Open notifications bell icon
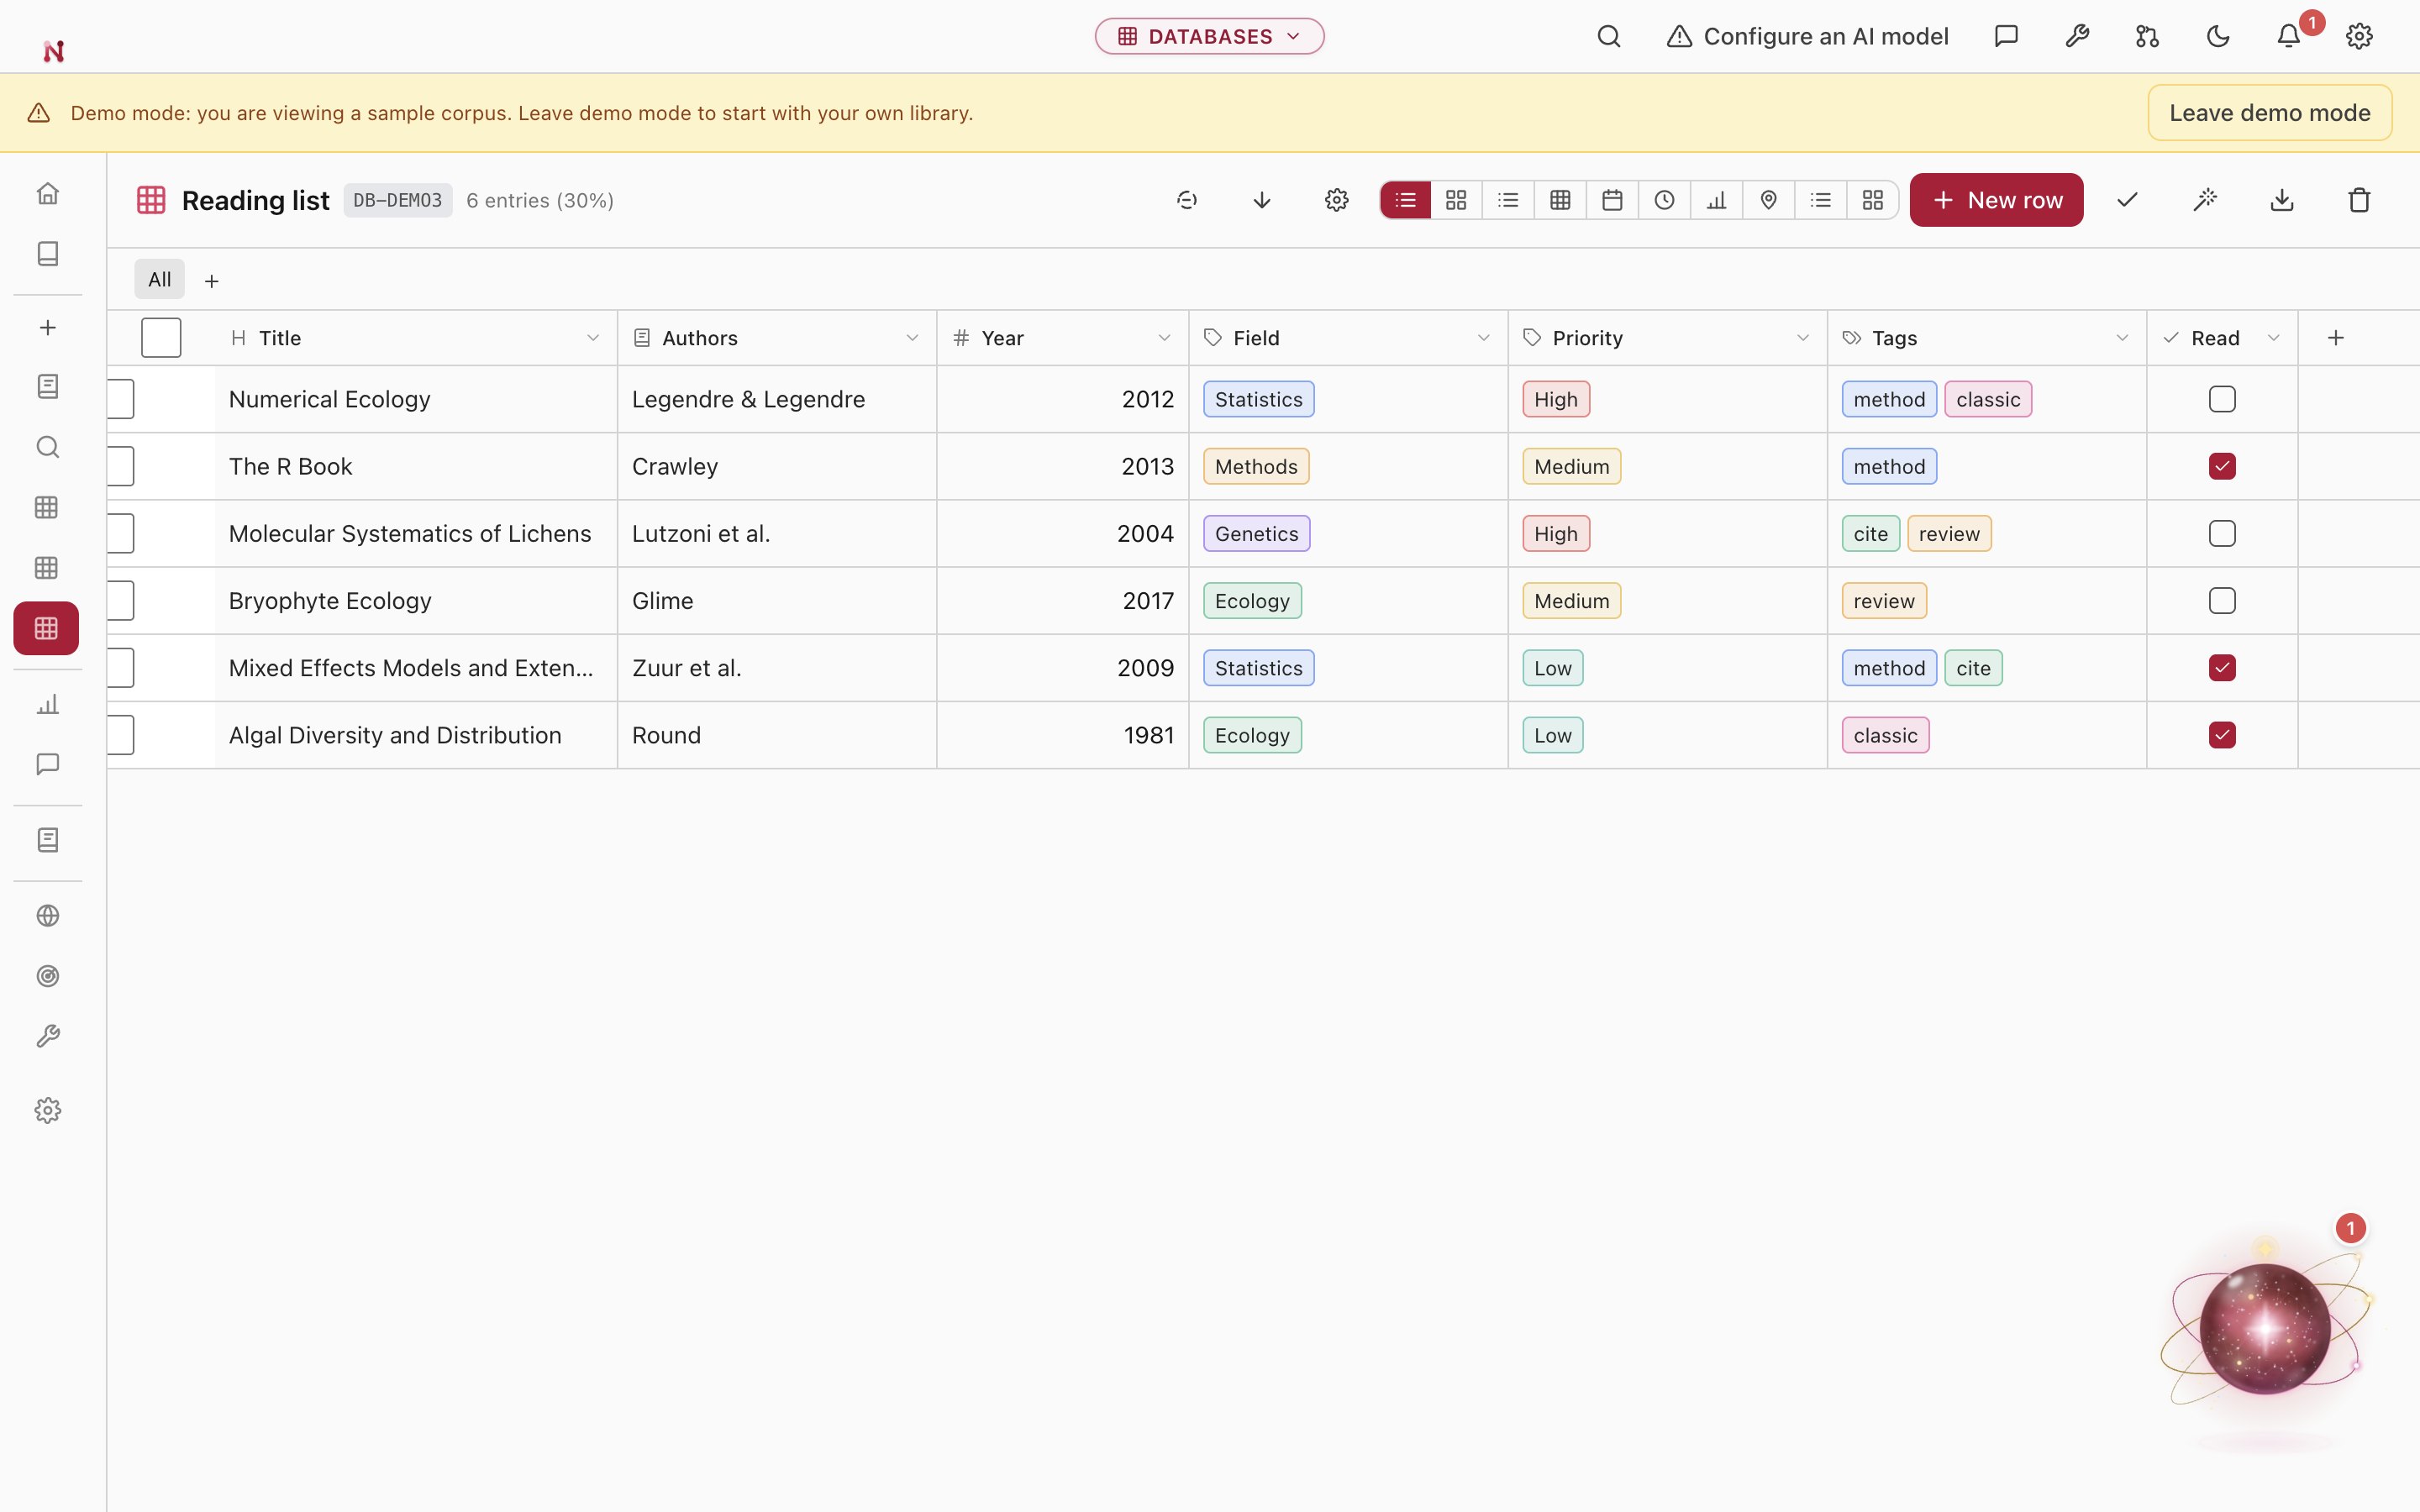This screenshot has height=1512, width=2420. [2289, 37]
